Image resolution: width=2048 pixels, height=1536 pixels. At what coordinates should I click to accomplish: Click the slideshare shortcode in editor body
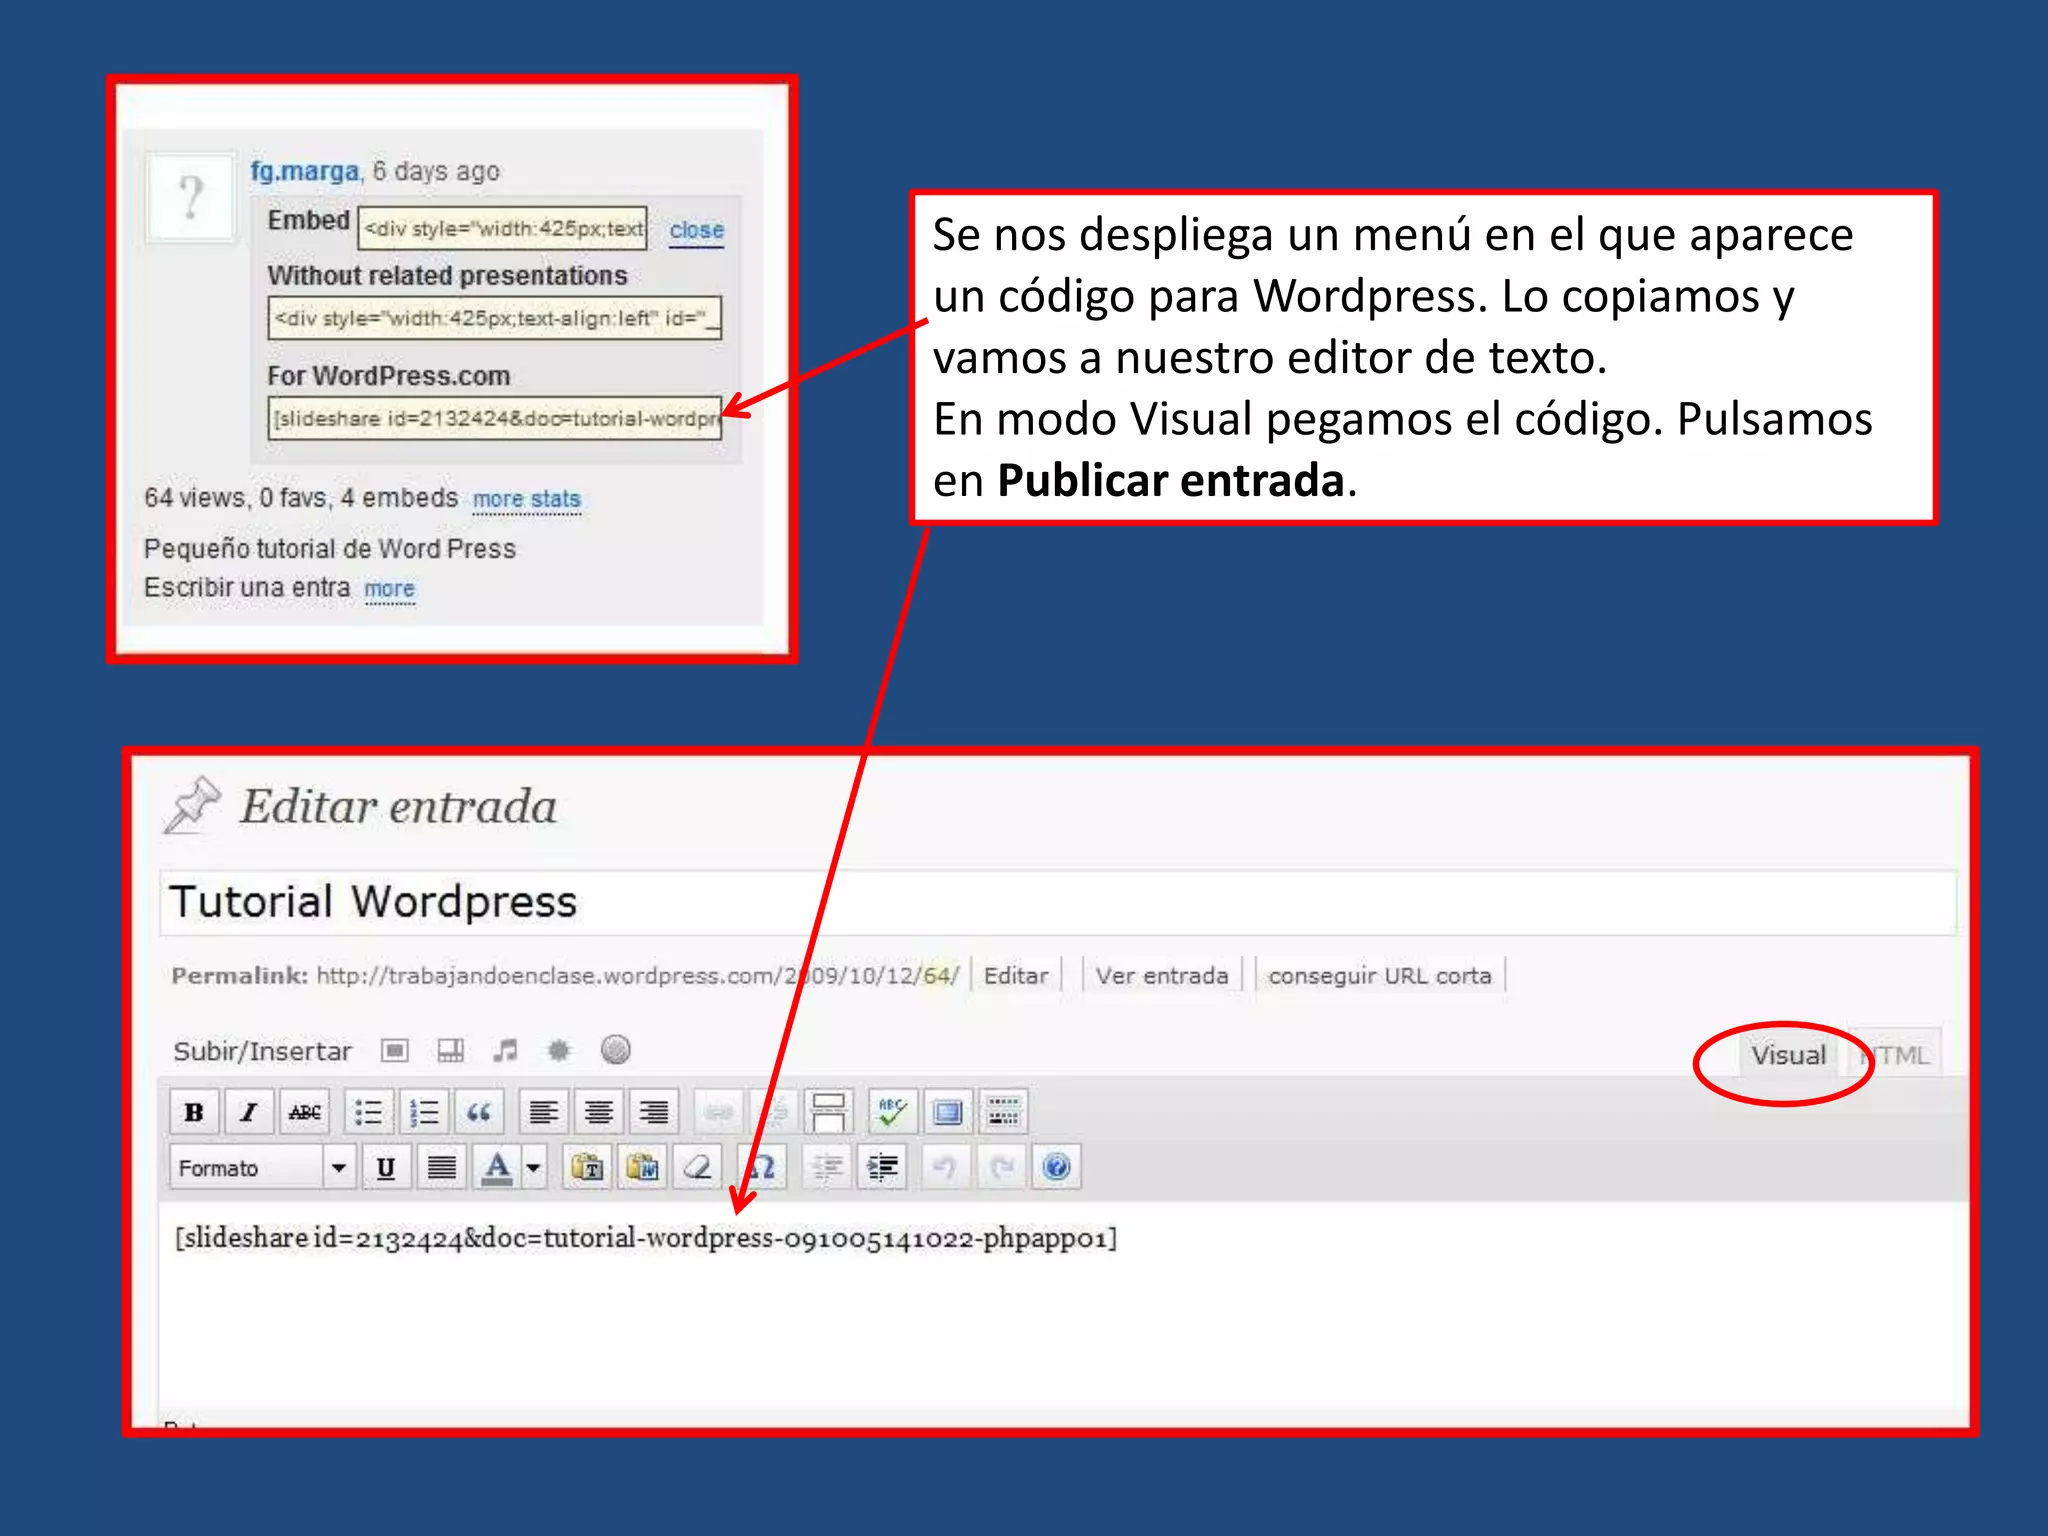point(646,1238)
